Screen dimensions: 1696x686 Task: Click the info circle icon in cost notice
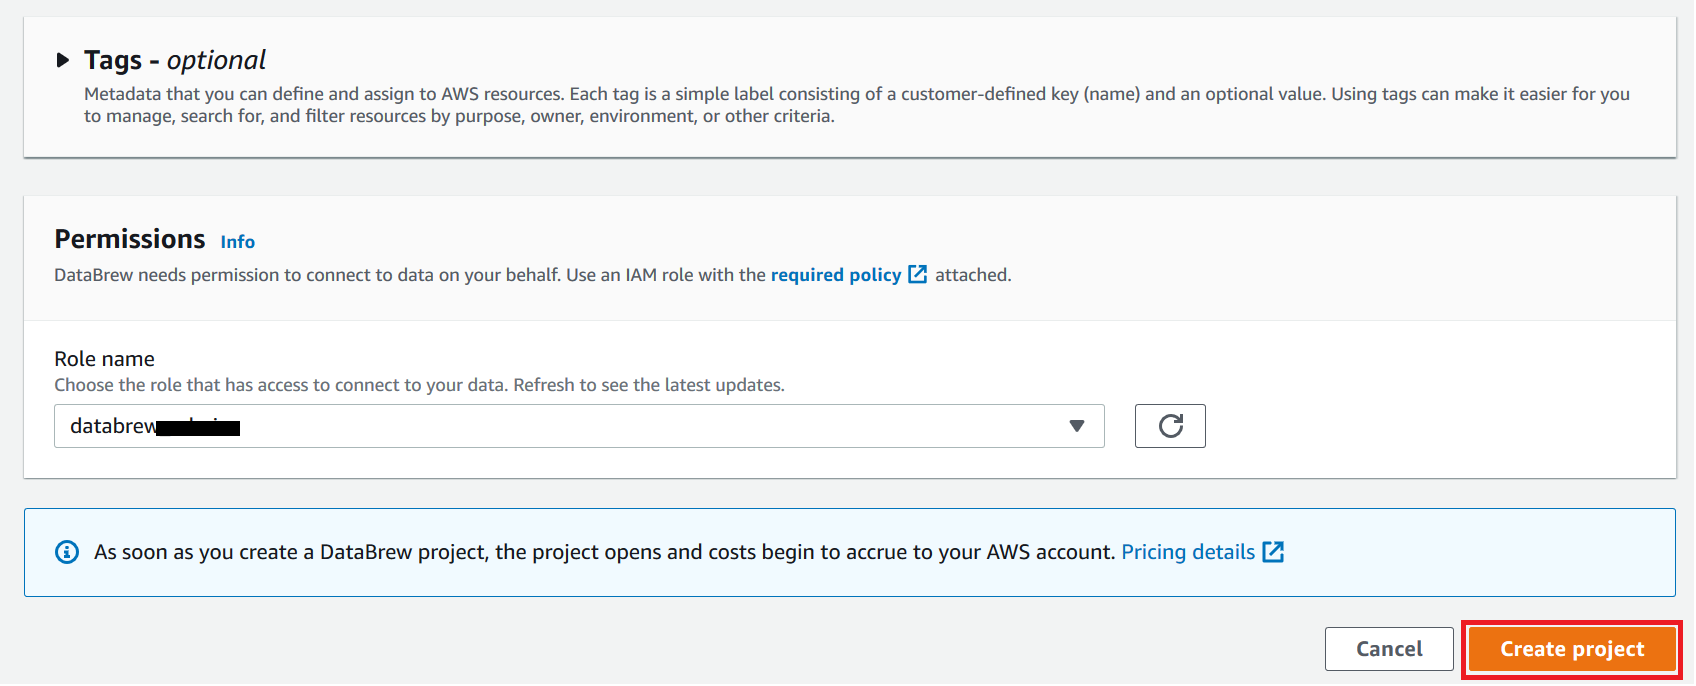[67, 552]
